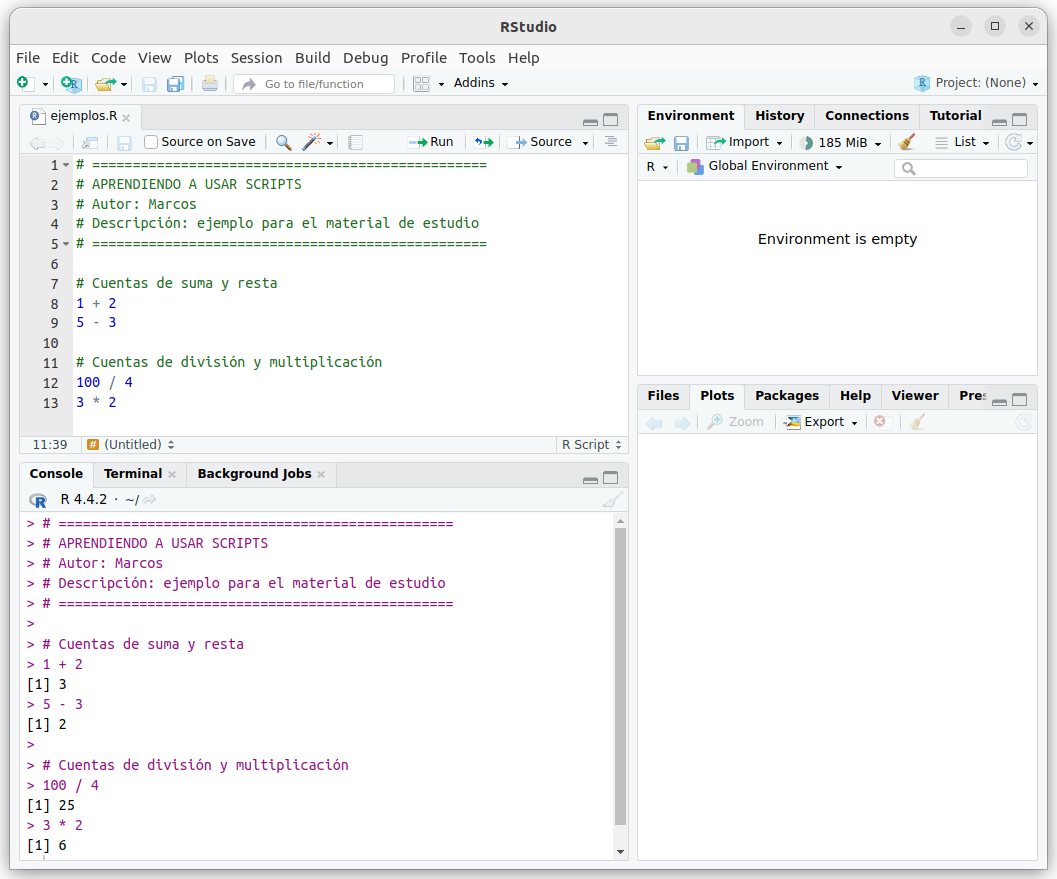This screenshot has width=1057, height=879.
Task: Open the New File dropdown arrow
Action: tap(45, 84)
